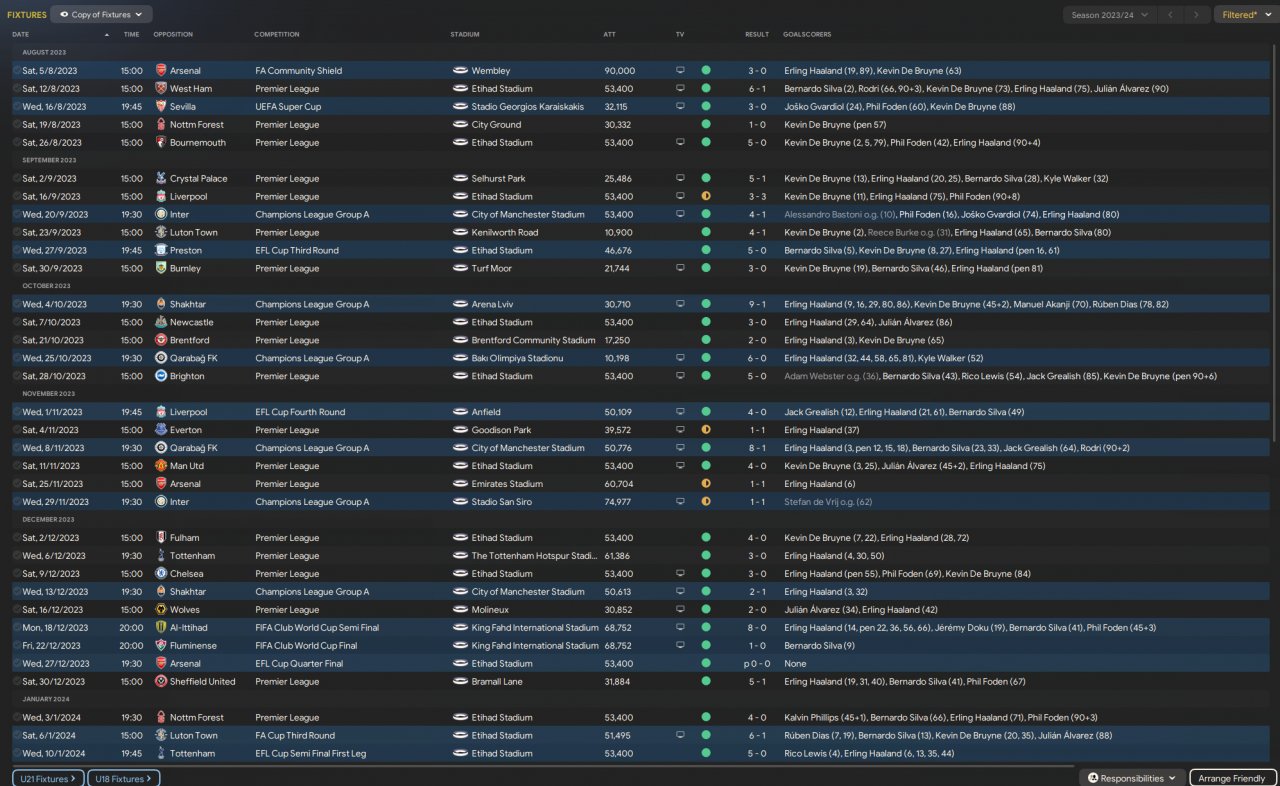Open the Filtered* filter dropdown
The width and height of the screenshot is (1280, 786).
(x=1244, y=15)
